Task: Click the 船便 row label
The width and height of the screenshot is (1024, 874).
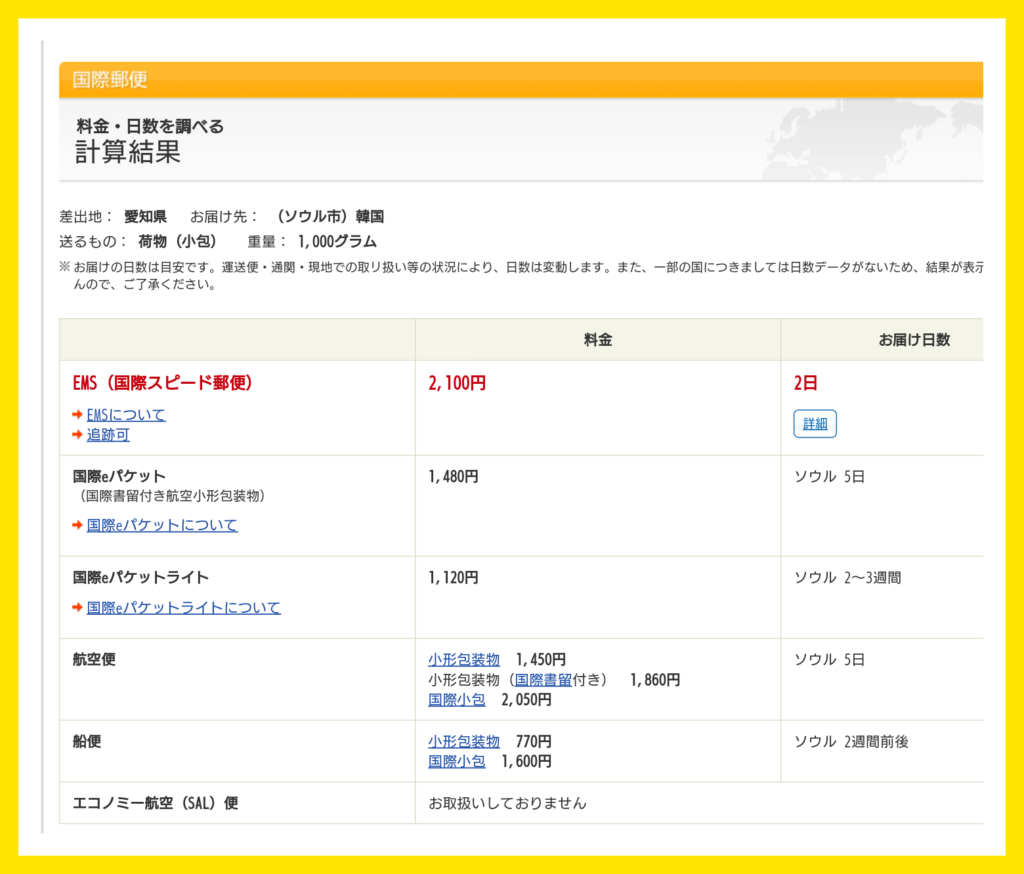Action: 87,741
